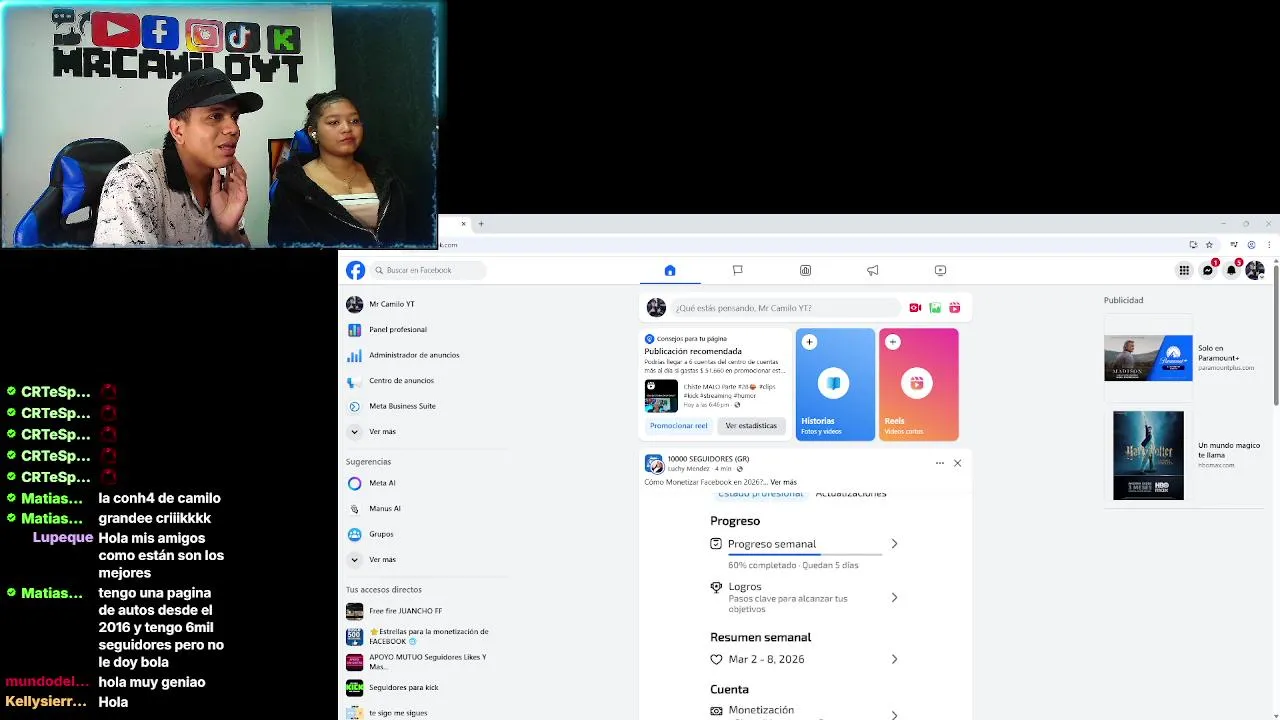Open the three-dot menu on 10000 SEGUIDORES post
Screen dimensions: 1280x720
coord(939,463)
